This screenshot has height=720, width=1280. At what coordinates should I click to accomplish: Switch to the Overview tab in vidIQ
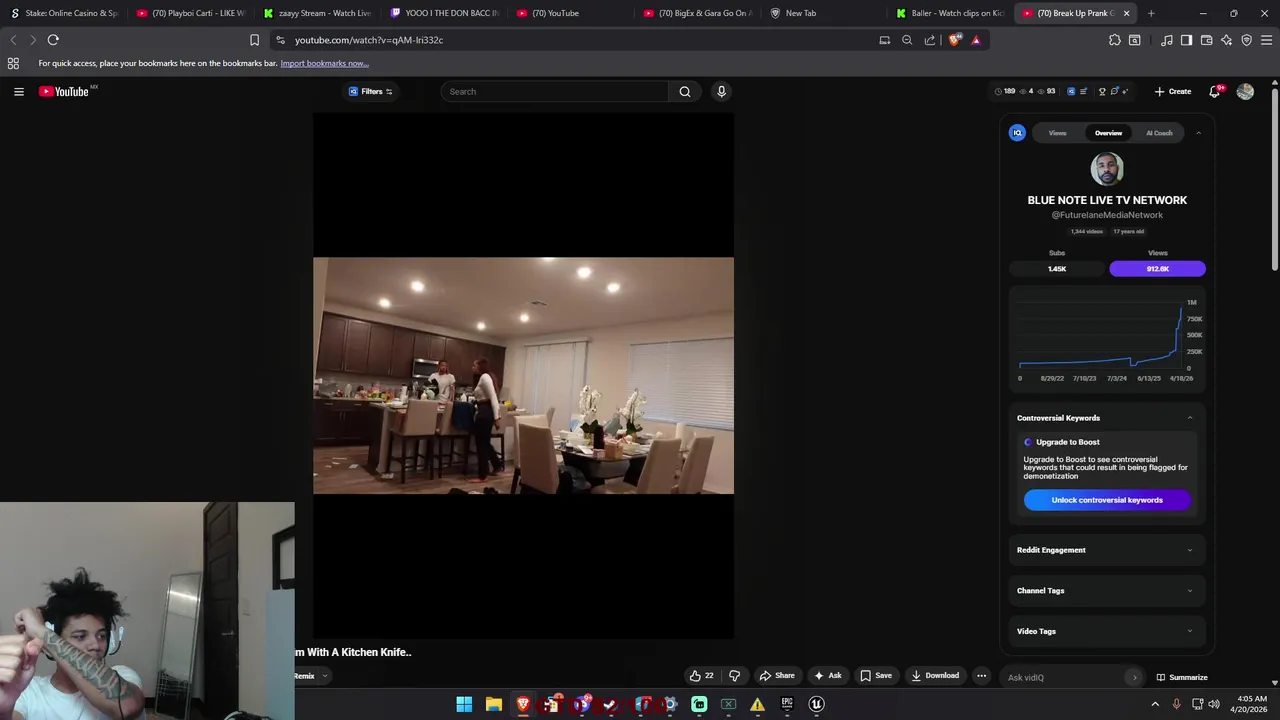[1108, 133]
